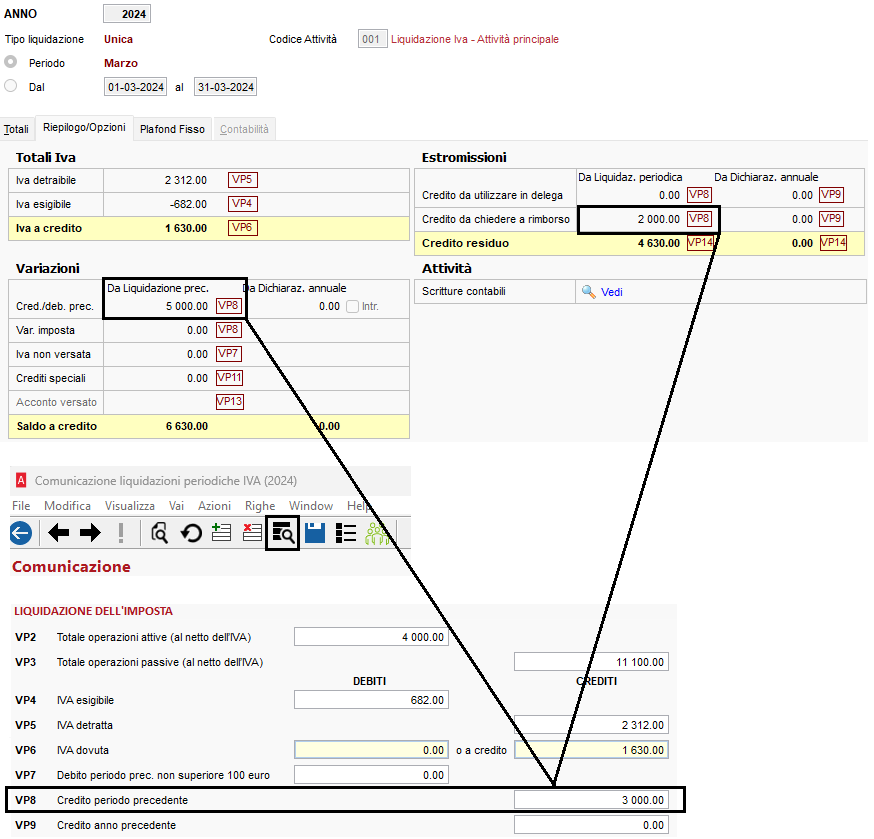The width and height of the screenshot is (874, 839).
Task: Tick the Intr. checkbox
Action: pyautogui.click(x=352, y=306)
